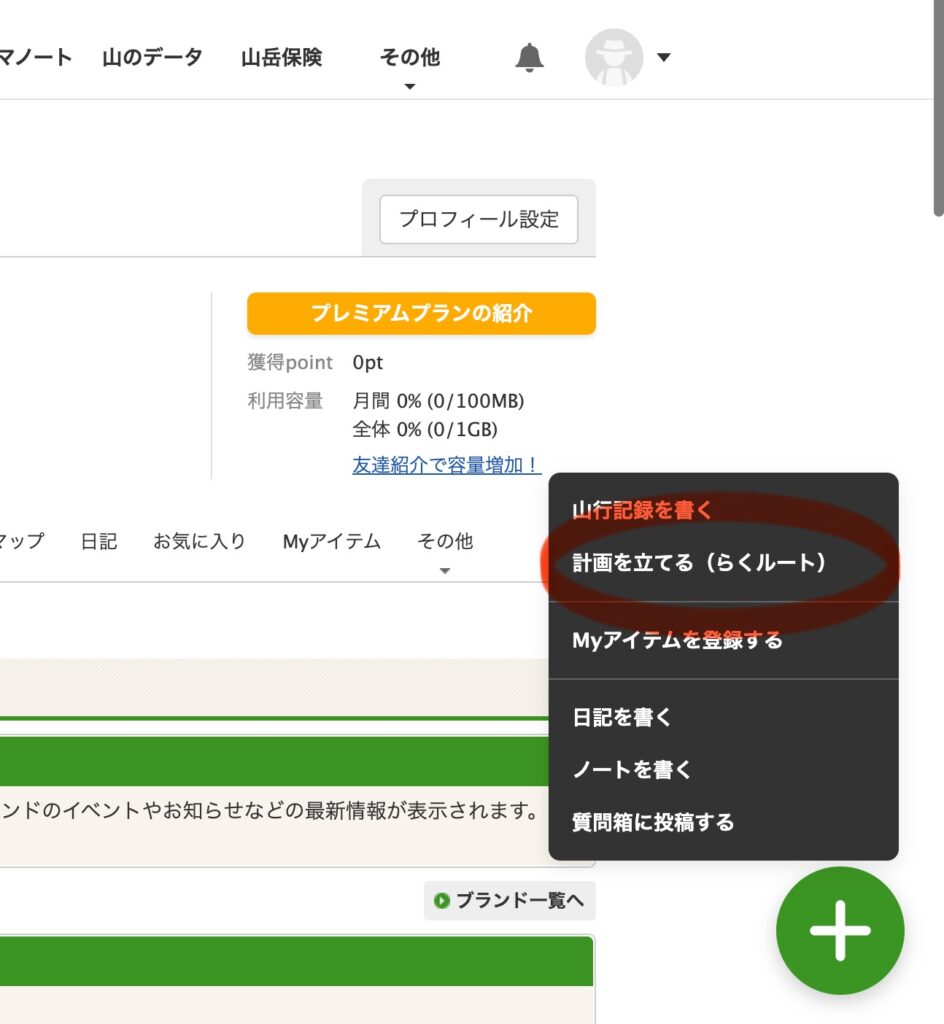Click the green arrow icon on ブランド一覧へ
The height and width of the screenshot is (1024, 944).
coord(442,901)
